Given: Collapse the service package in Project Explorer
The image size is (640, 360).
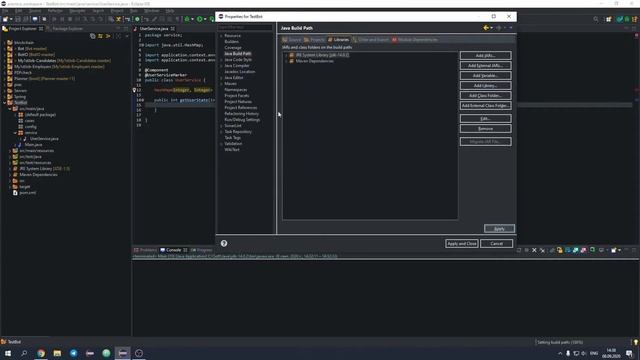Looking at the screenshot, I should pyautogui.click(x=16, y=133).
